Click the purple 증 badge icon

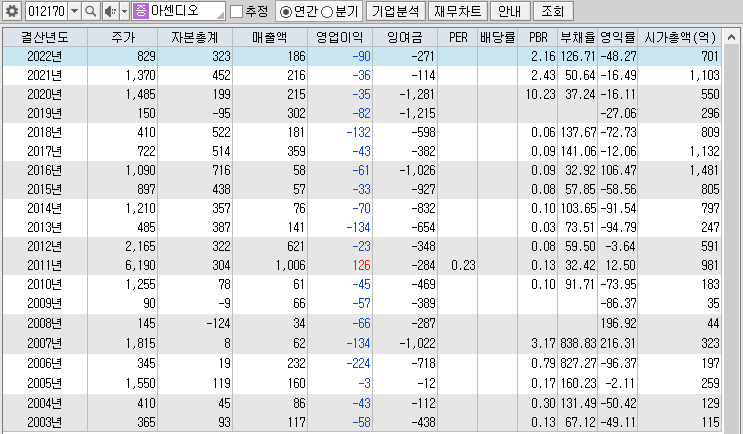tap(141, 11)
